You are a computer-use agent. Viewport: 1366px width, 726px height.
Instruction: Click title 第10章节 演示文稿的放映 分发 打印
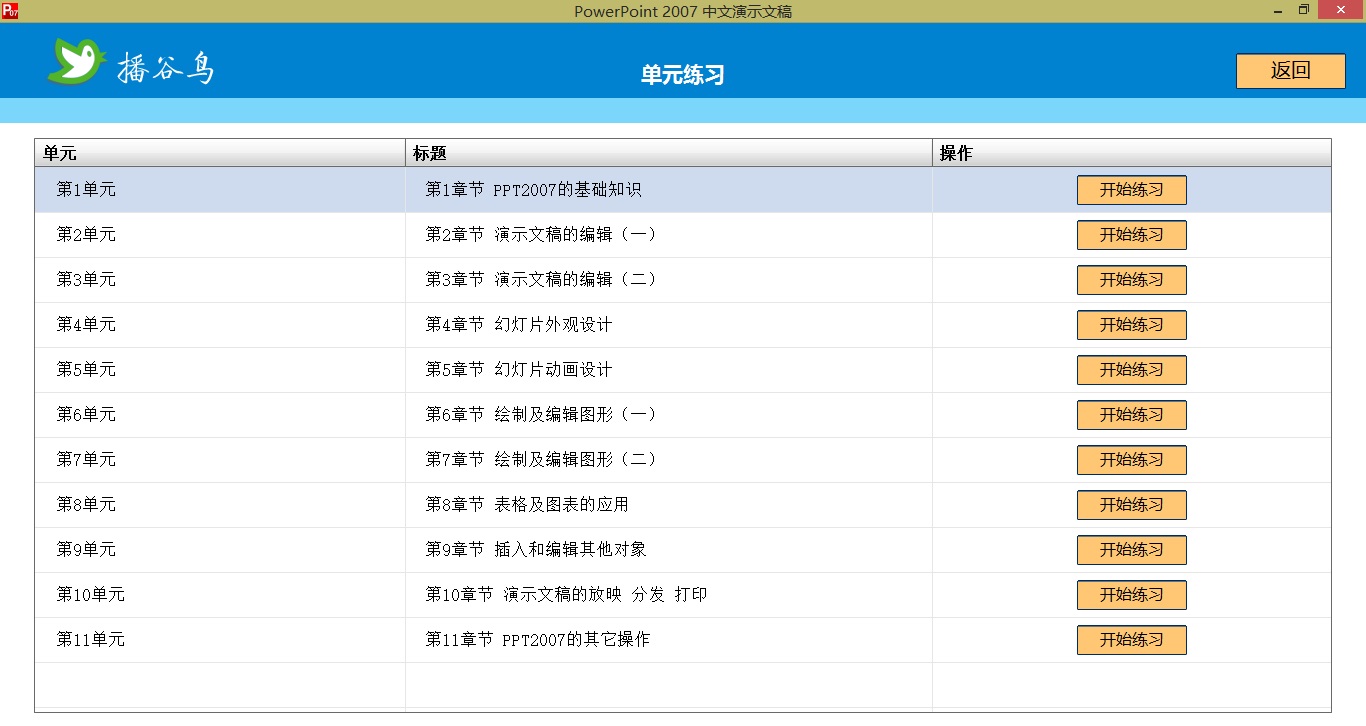[566, 594]
